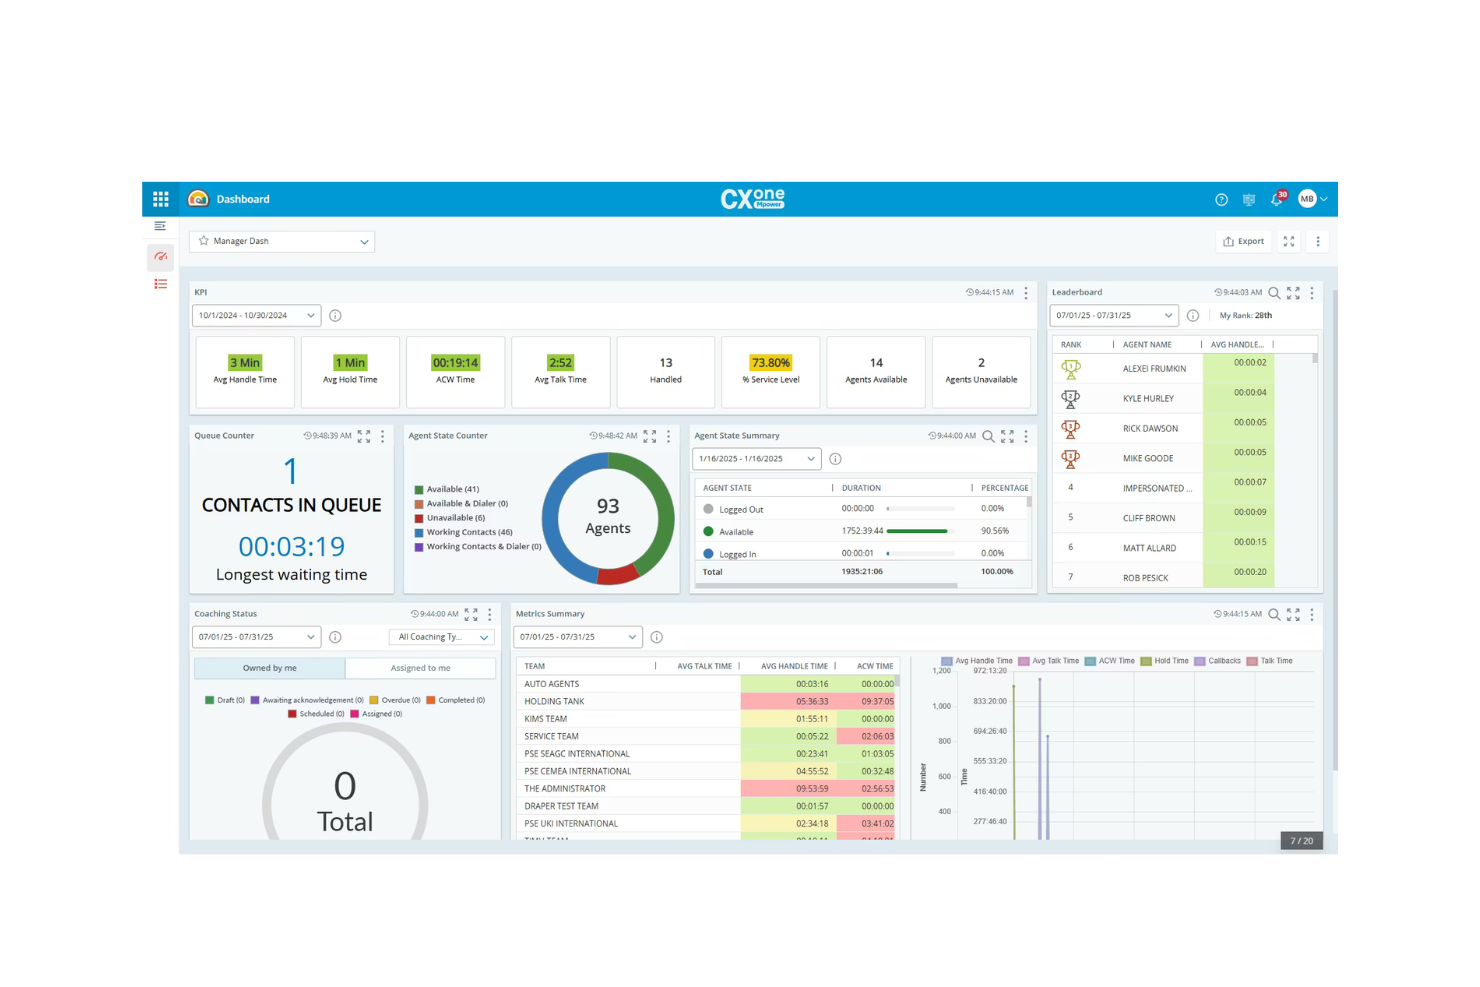Expand the Agent State Summary widget to fullscreen
The width and height of the screenshot is (1480, 987).
pos(1007,435)
